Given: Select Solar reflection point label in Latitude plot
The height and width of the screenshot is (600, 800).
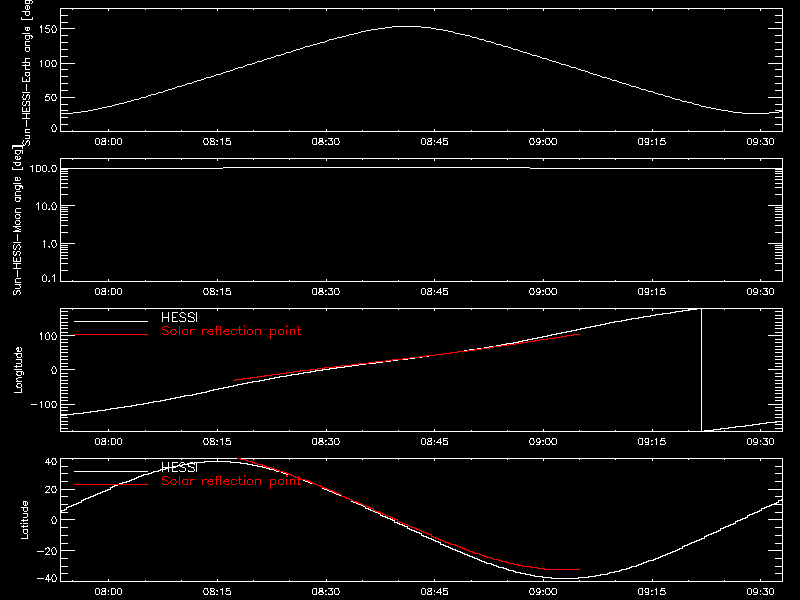Looking at the screenshot, I should [231, 481].
